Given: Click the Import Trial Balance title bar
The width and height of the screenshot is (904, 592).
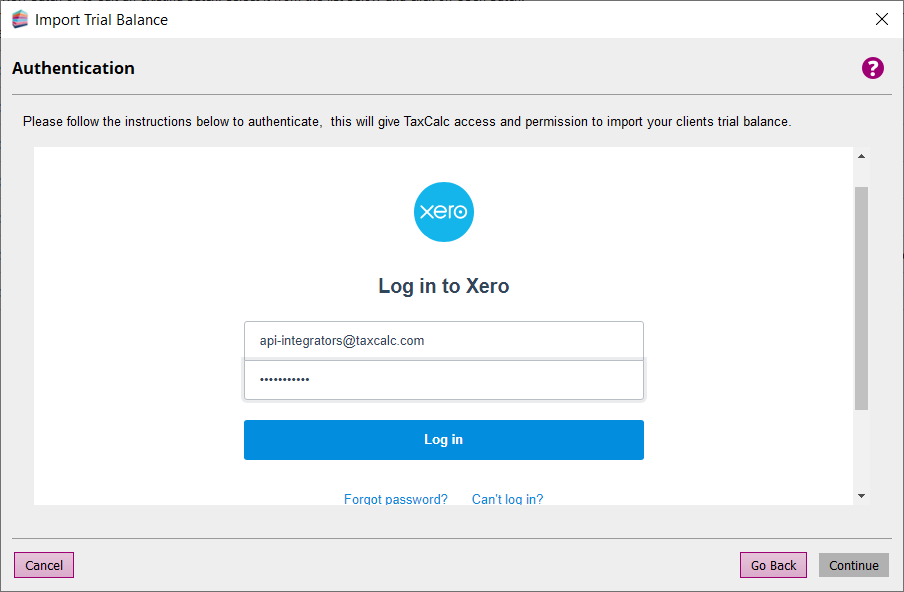Looking at the screenshot, I should 400,19.
